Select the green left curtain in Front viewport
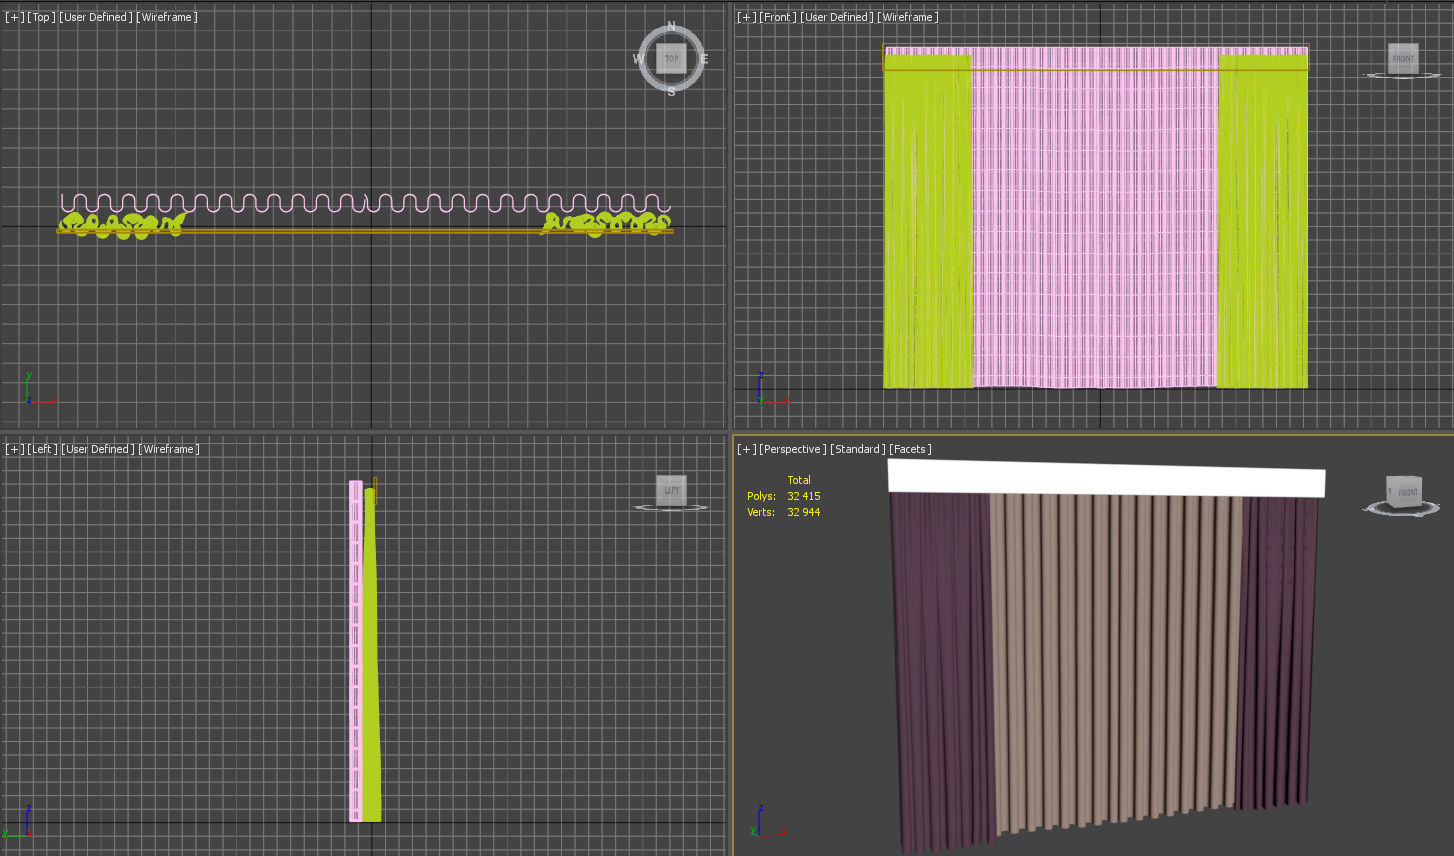The image size is (1454, 856). pyautogui.click(x=927, y=220)
